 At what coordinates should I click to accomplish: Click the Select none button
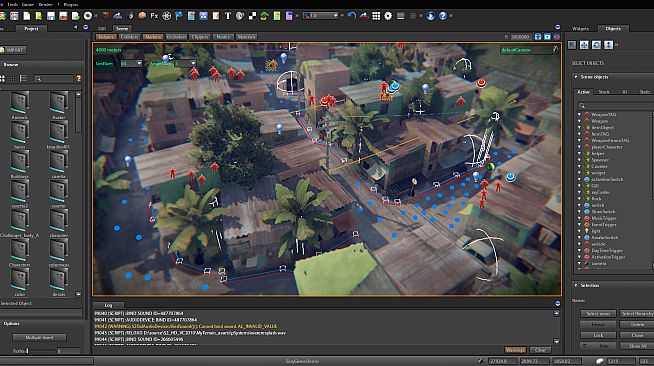point(598,313)
